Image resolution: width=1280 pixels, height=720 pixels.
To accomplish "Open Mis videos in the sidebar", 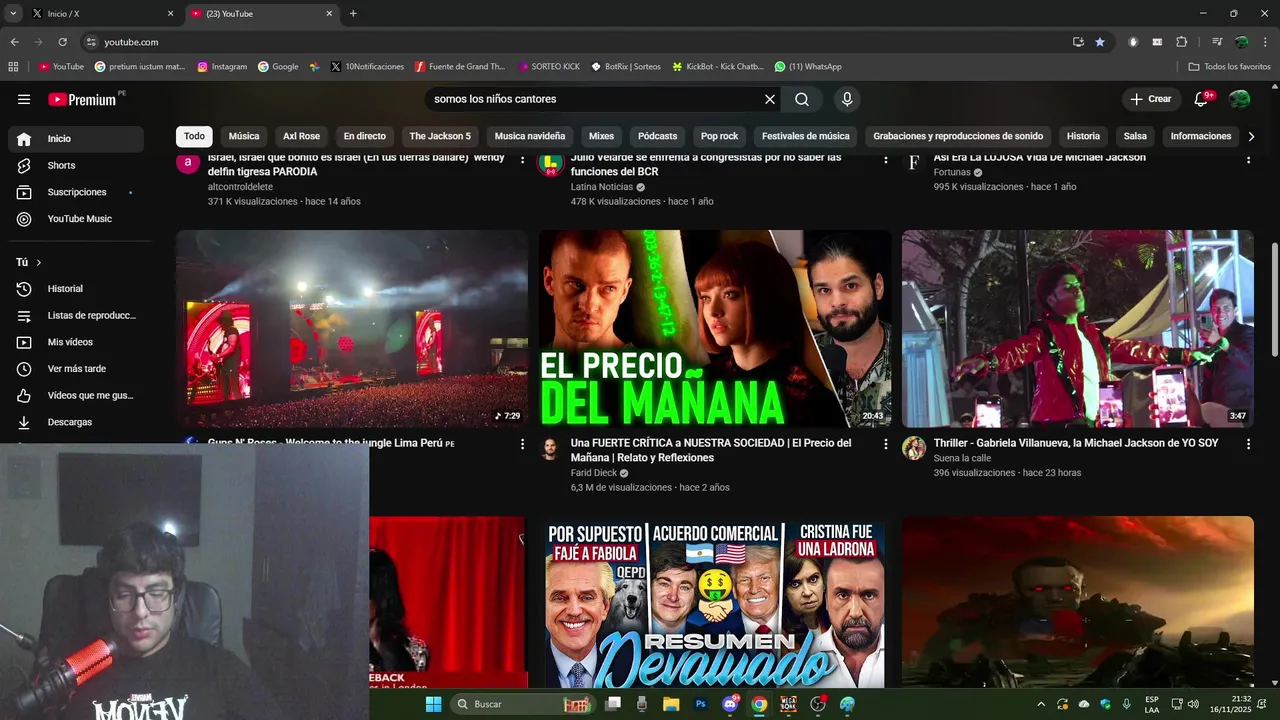I will (x=76, y=342).
